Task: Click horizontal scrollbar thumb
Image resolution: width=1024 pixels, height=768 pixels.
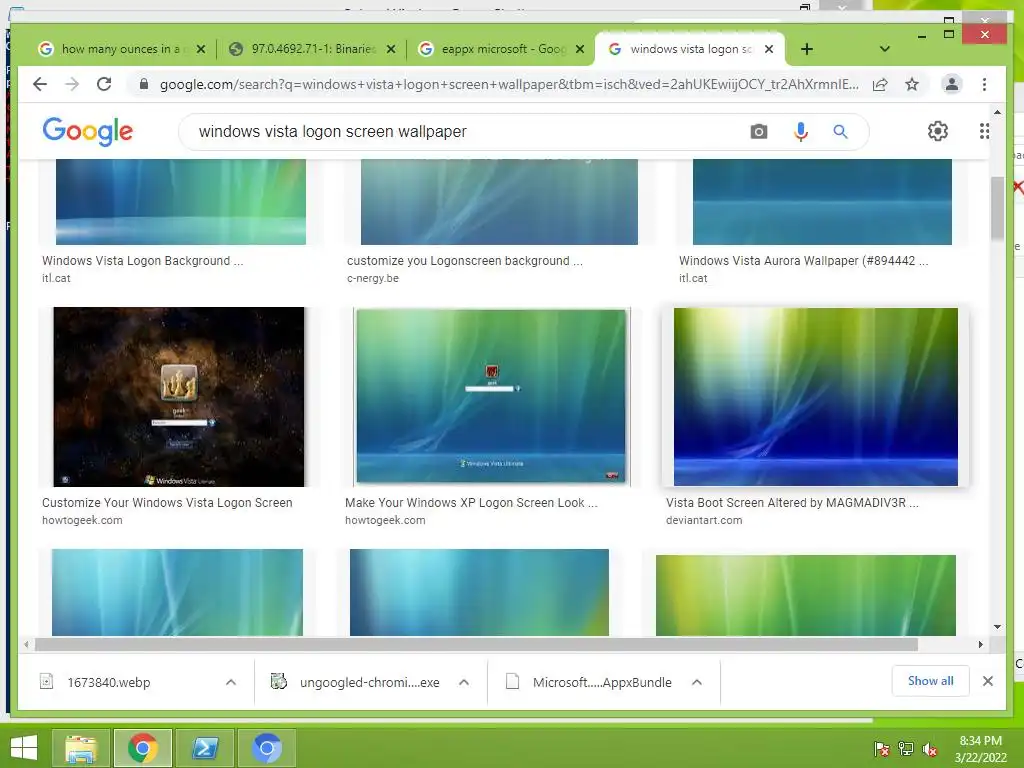Action: [476, 645]
